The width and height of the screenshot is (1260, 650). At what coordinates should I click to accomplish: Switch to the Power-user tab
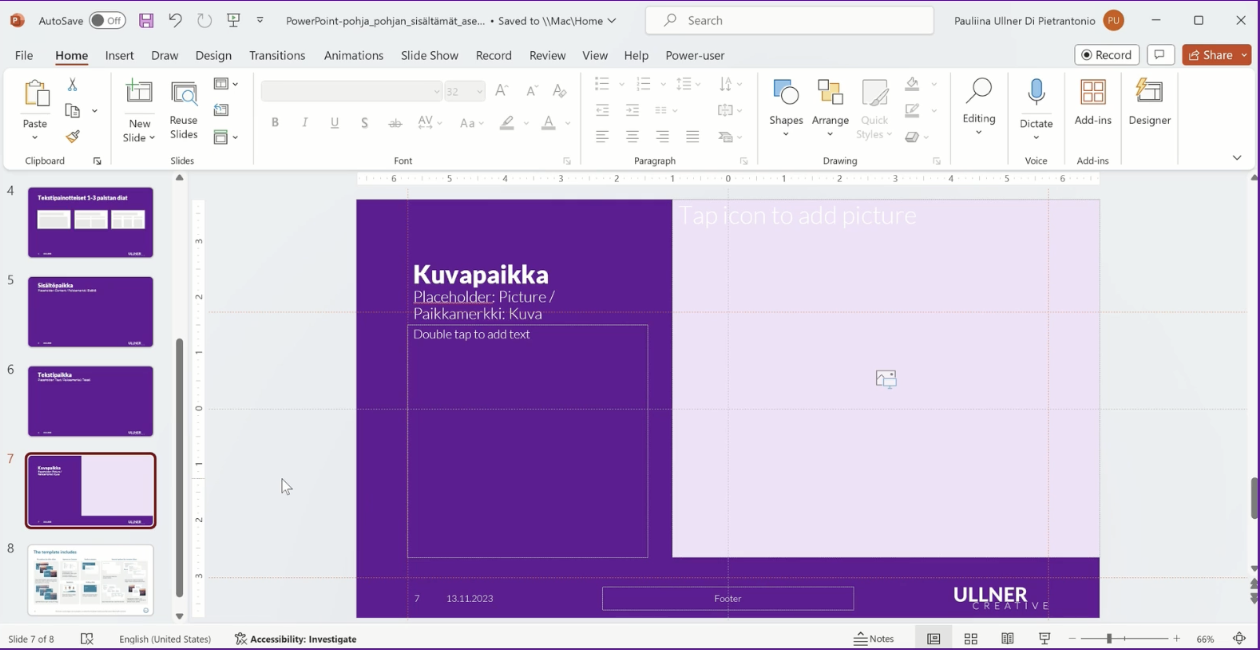click(x=694, y=55)
